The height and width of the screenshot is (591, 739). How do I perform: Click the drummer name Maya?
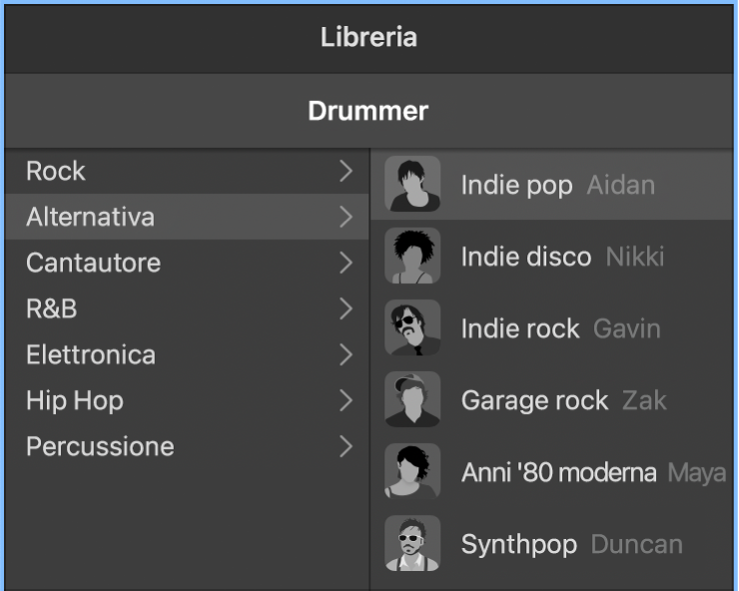coord(697,474)
